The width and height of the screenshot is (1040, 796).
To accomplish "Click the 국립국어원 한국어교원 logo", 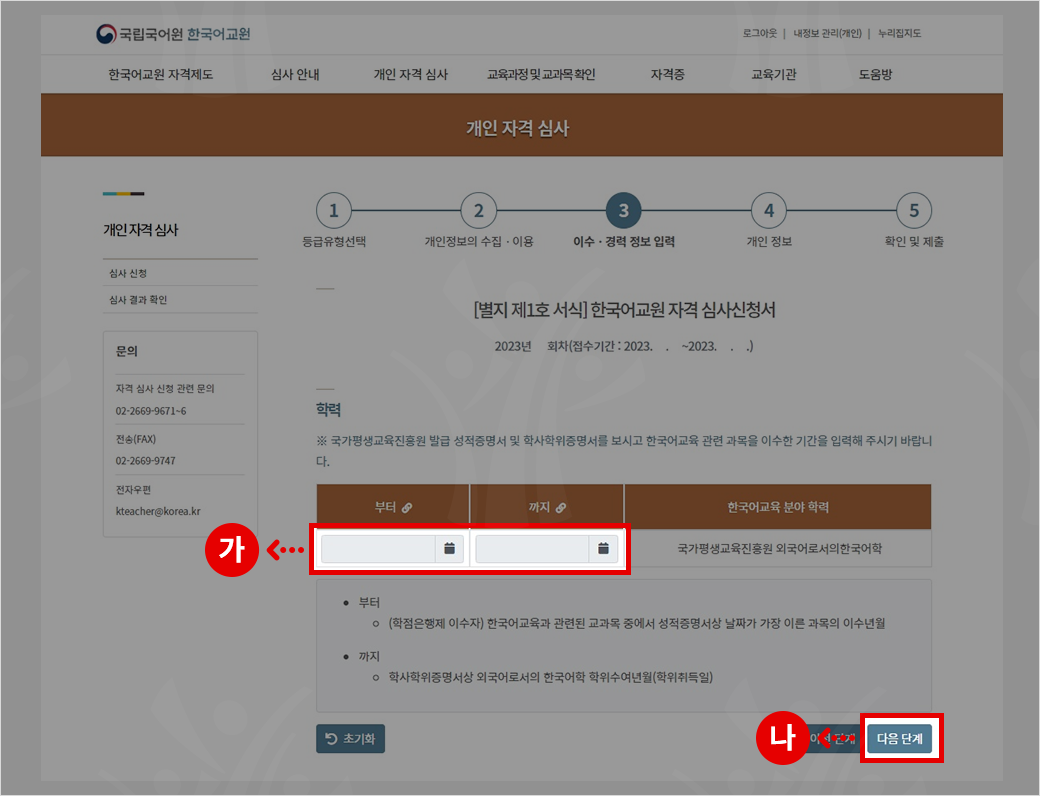I will (173, 34).
